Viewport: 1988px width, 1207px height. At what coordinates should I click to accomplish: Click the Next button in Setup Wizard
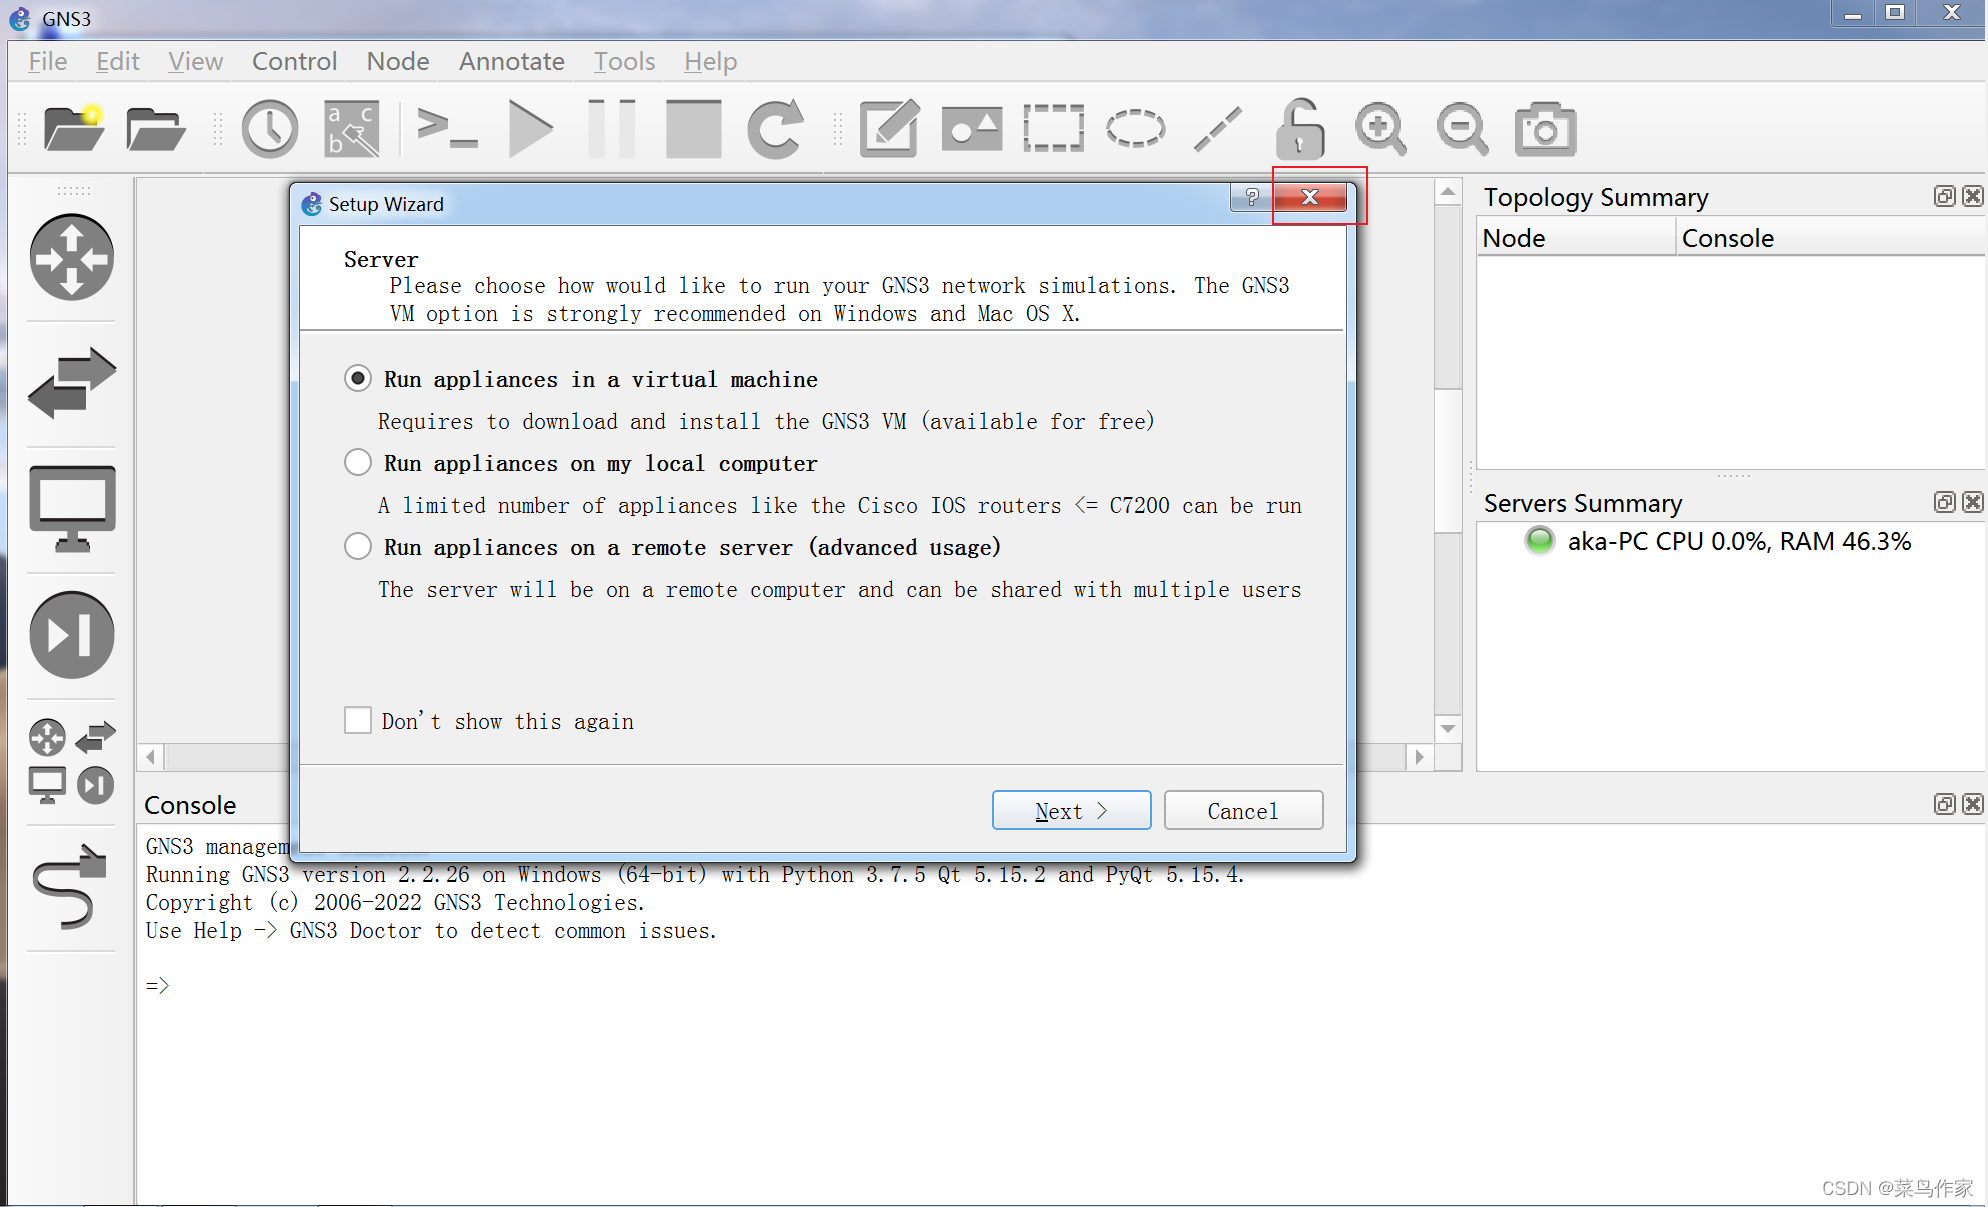point(1071,810)
